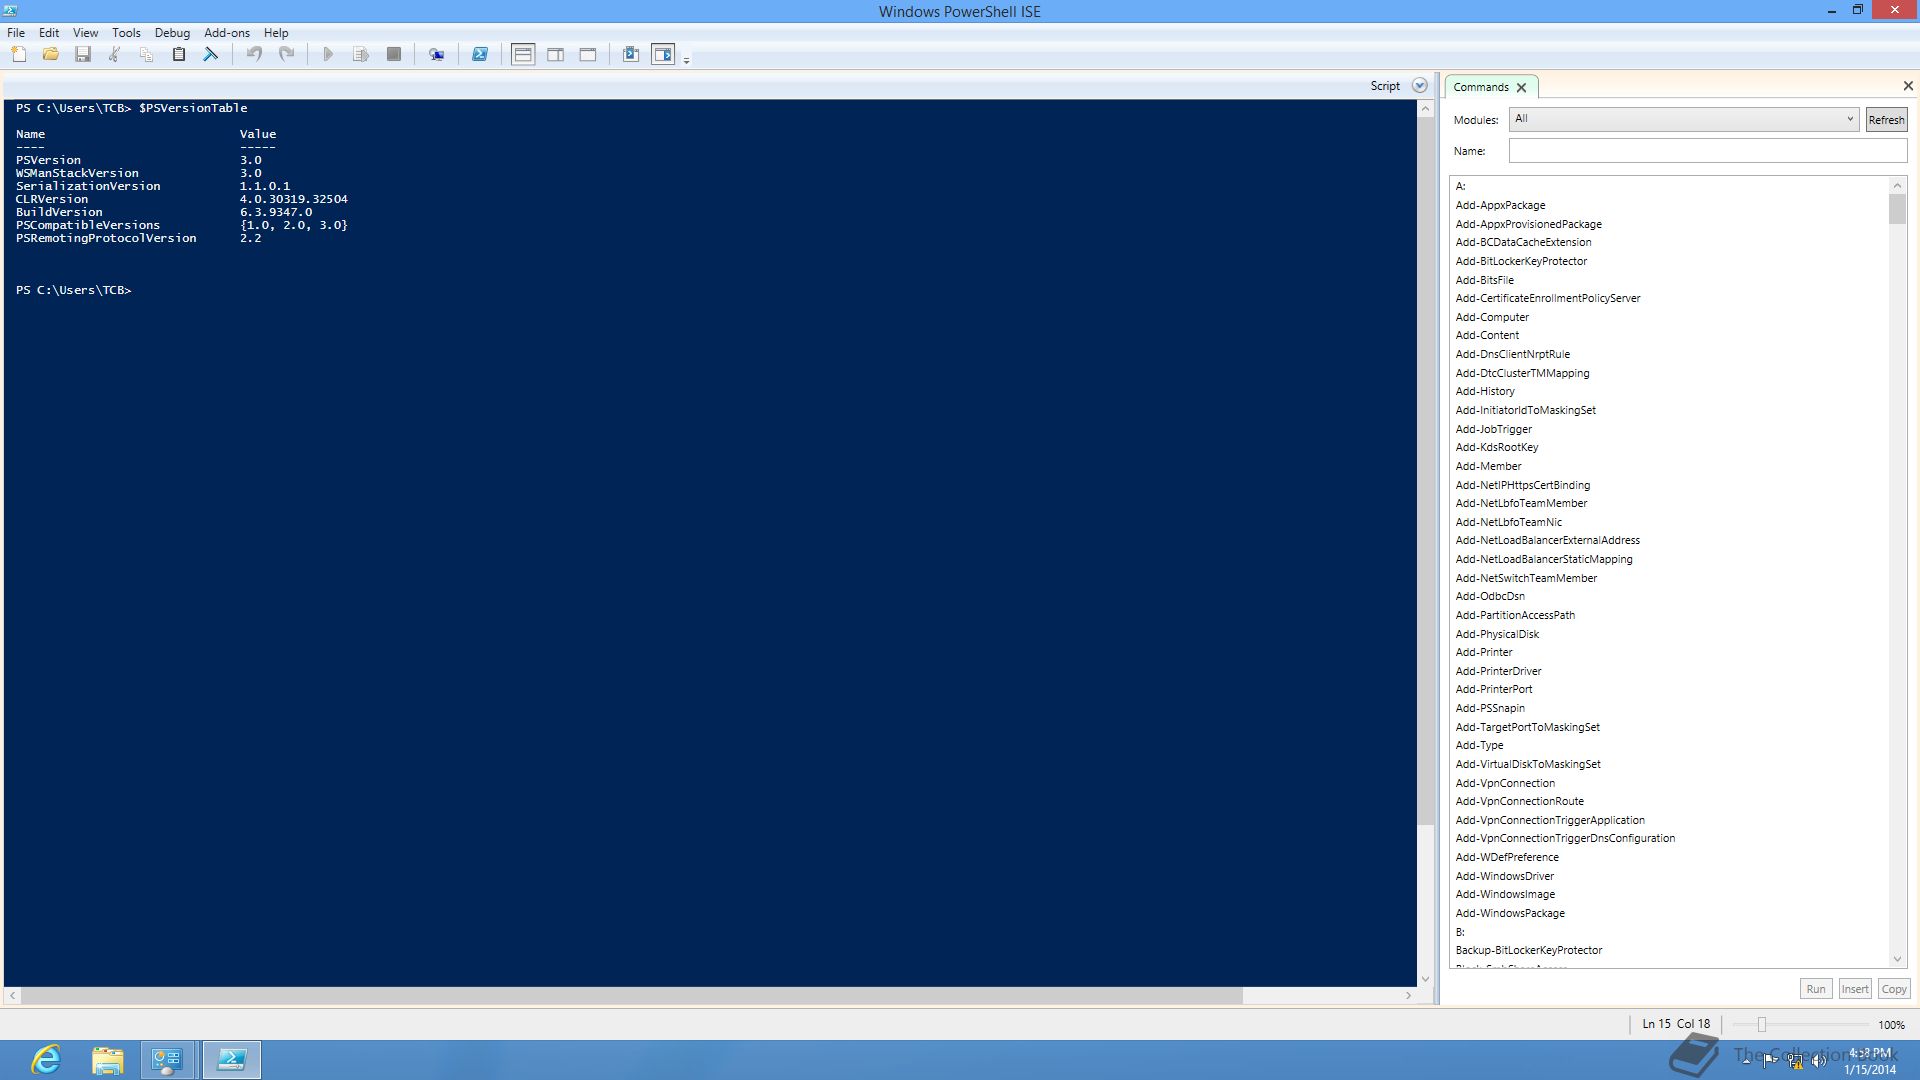The image size is (1920, 1080).
Task: Select Add-Printer command
Action: pyautogui.click(x=1484, y=652)
